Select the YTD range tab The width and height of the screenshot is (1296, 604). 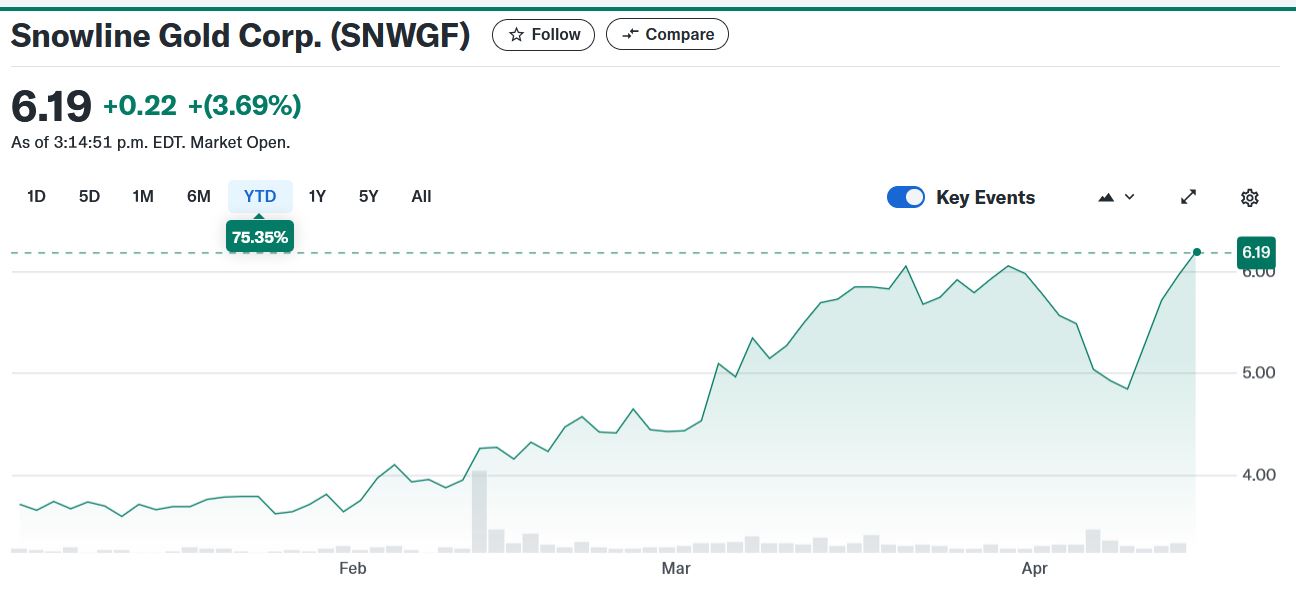[x=260, y=196]
